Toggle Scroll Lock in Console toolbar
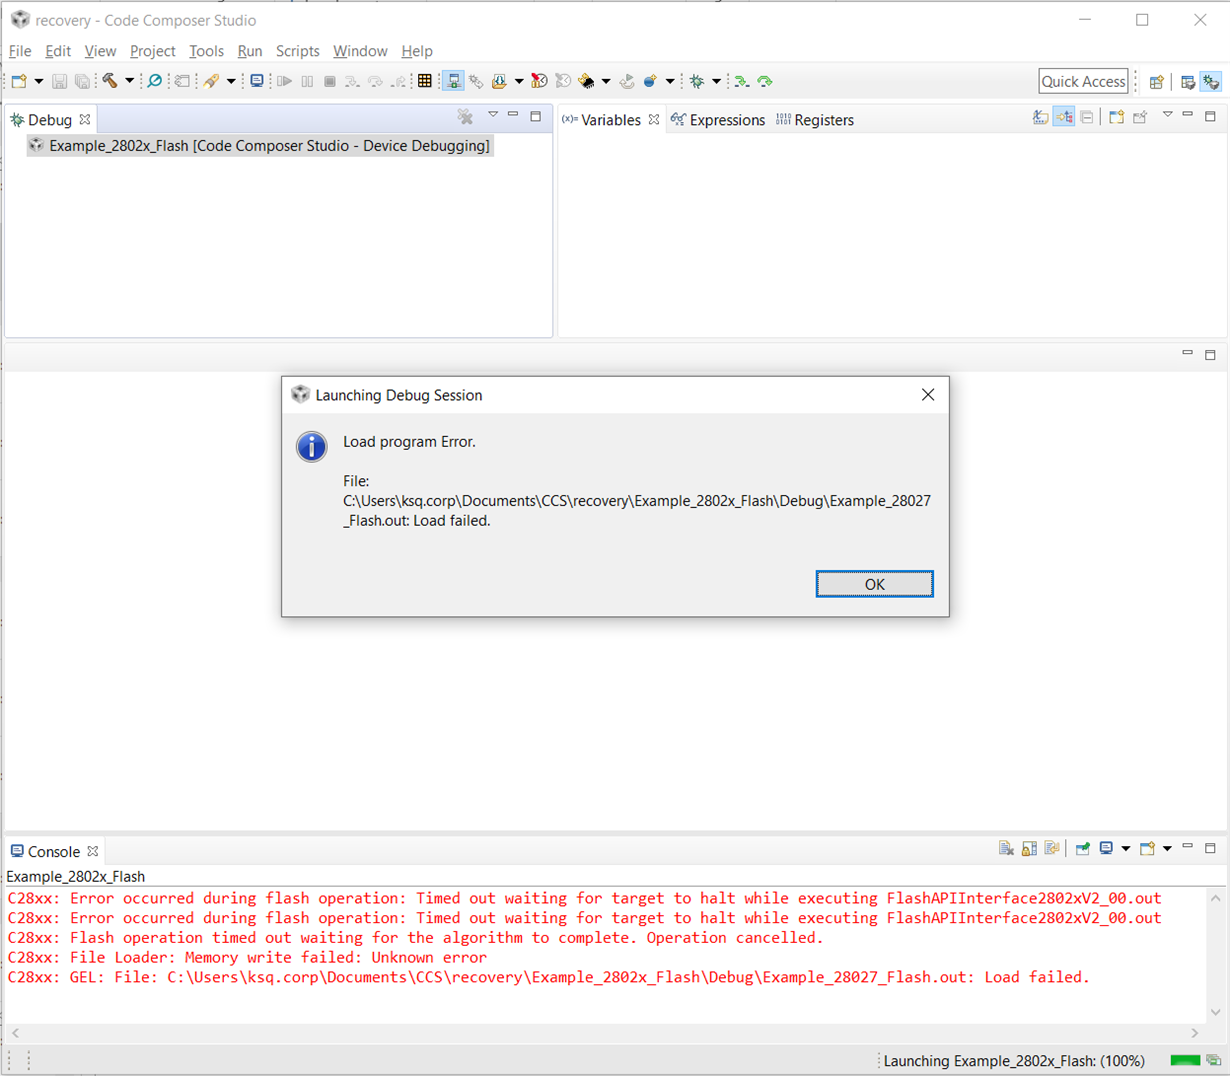 coord(1029,849)
